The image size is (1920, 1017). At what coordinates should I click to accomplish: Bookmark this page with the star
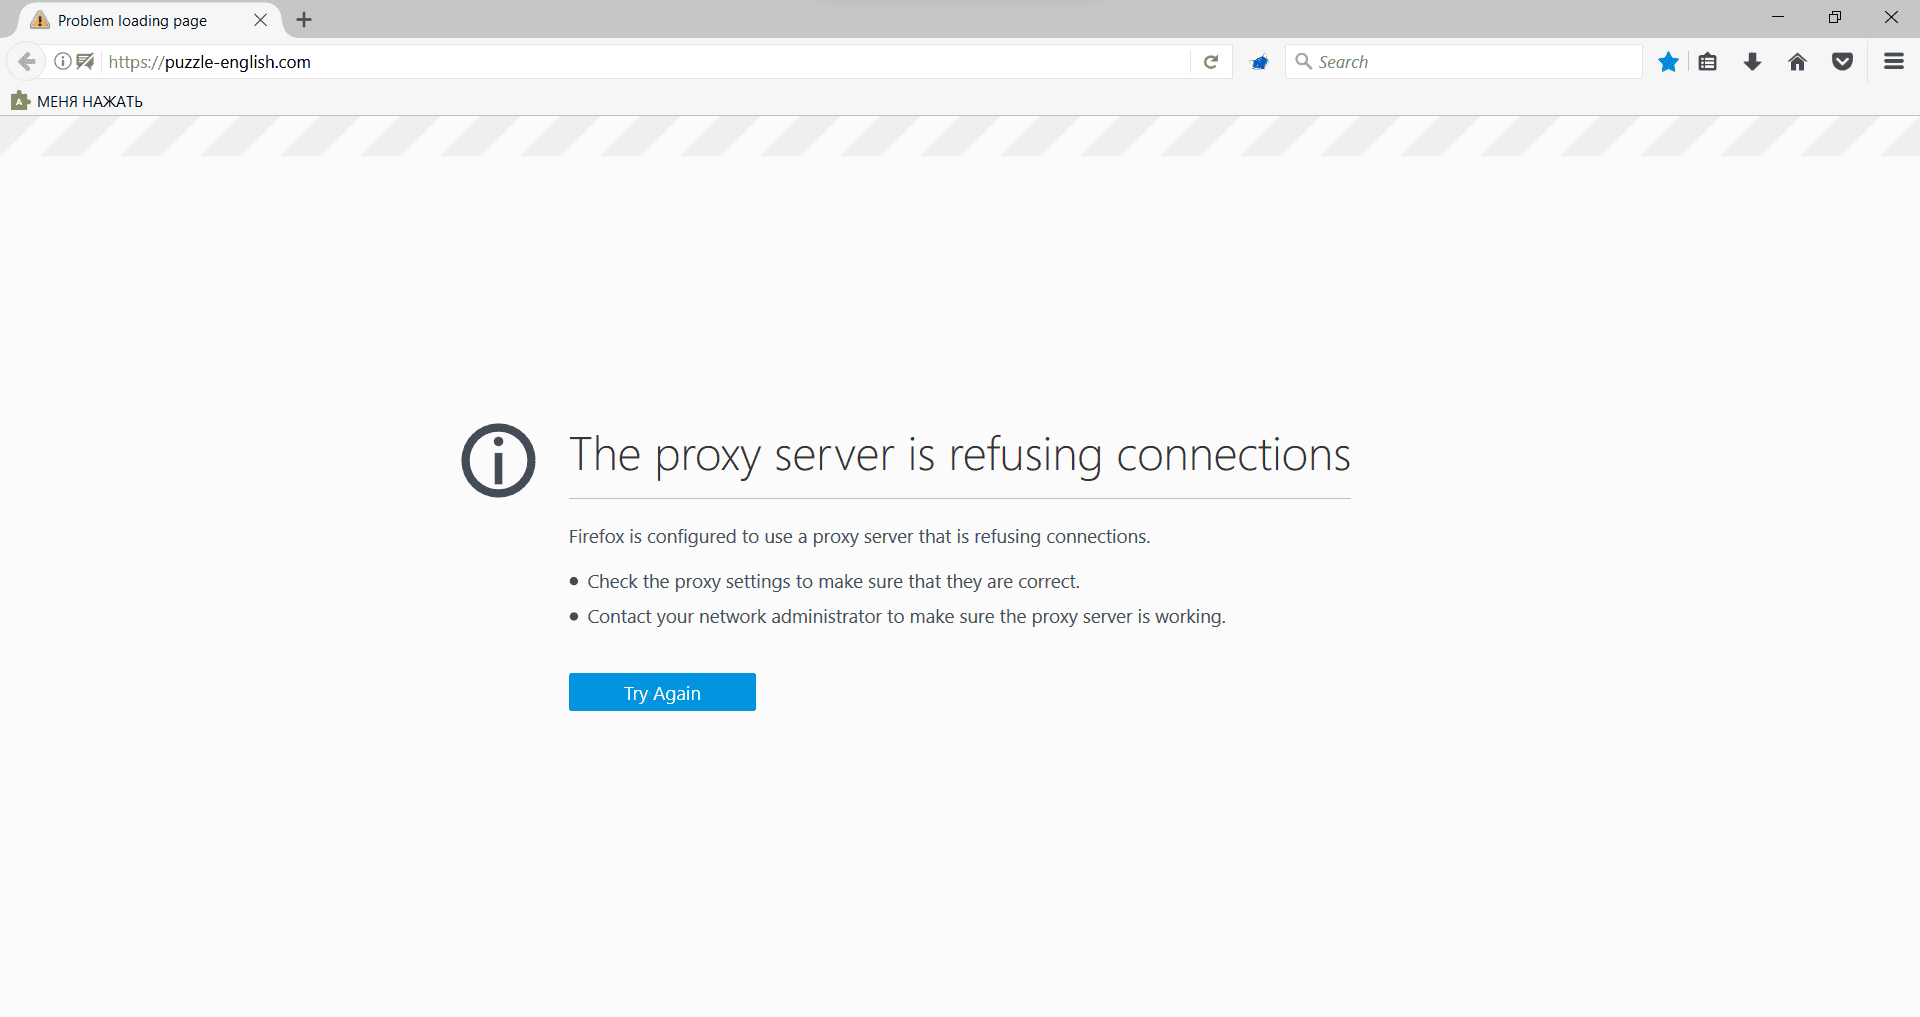1668,62
